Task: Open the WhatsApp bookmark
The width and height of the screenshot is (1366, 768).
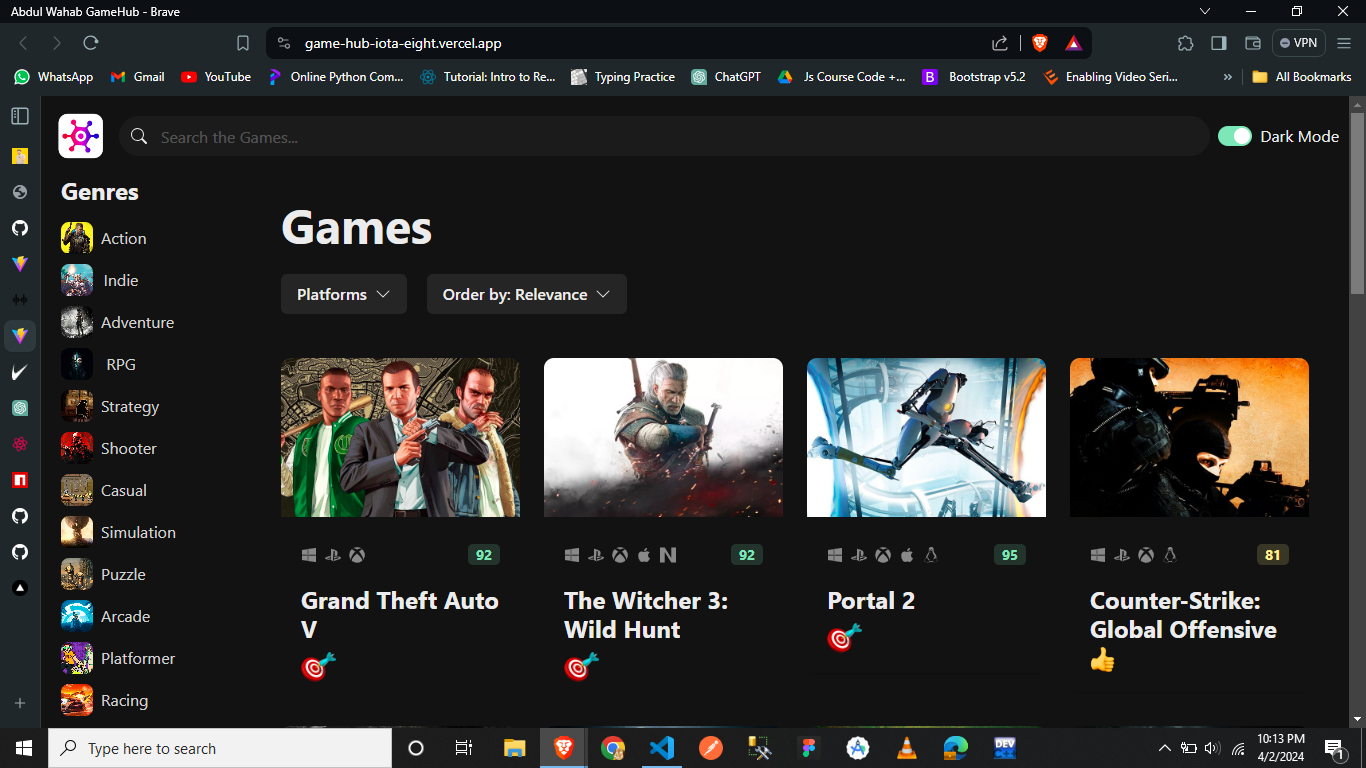Action: (x=54, y=76)
